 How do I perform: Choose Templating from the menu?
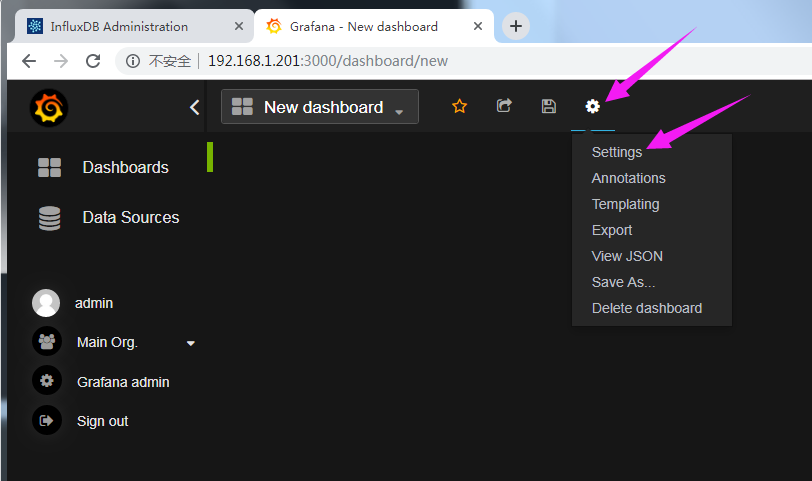coord(625,204)
